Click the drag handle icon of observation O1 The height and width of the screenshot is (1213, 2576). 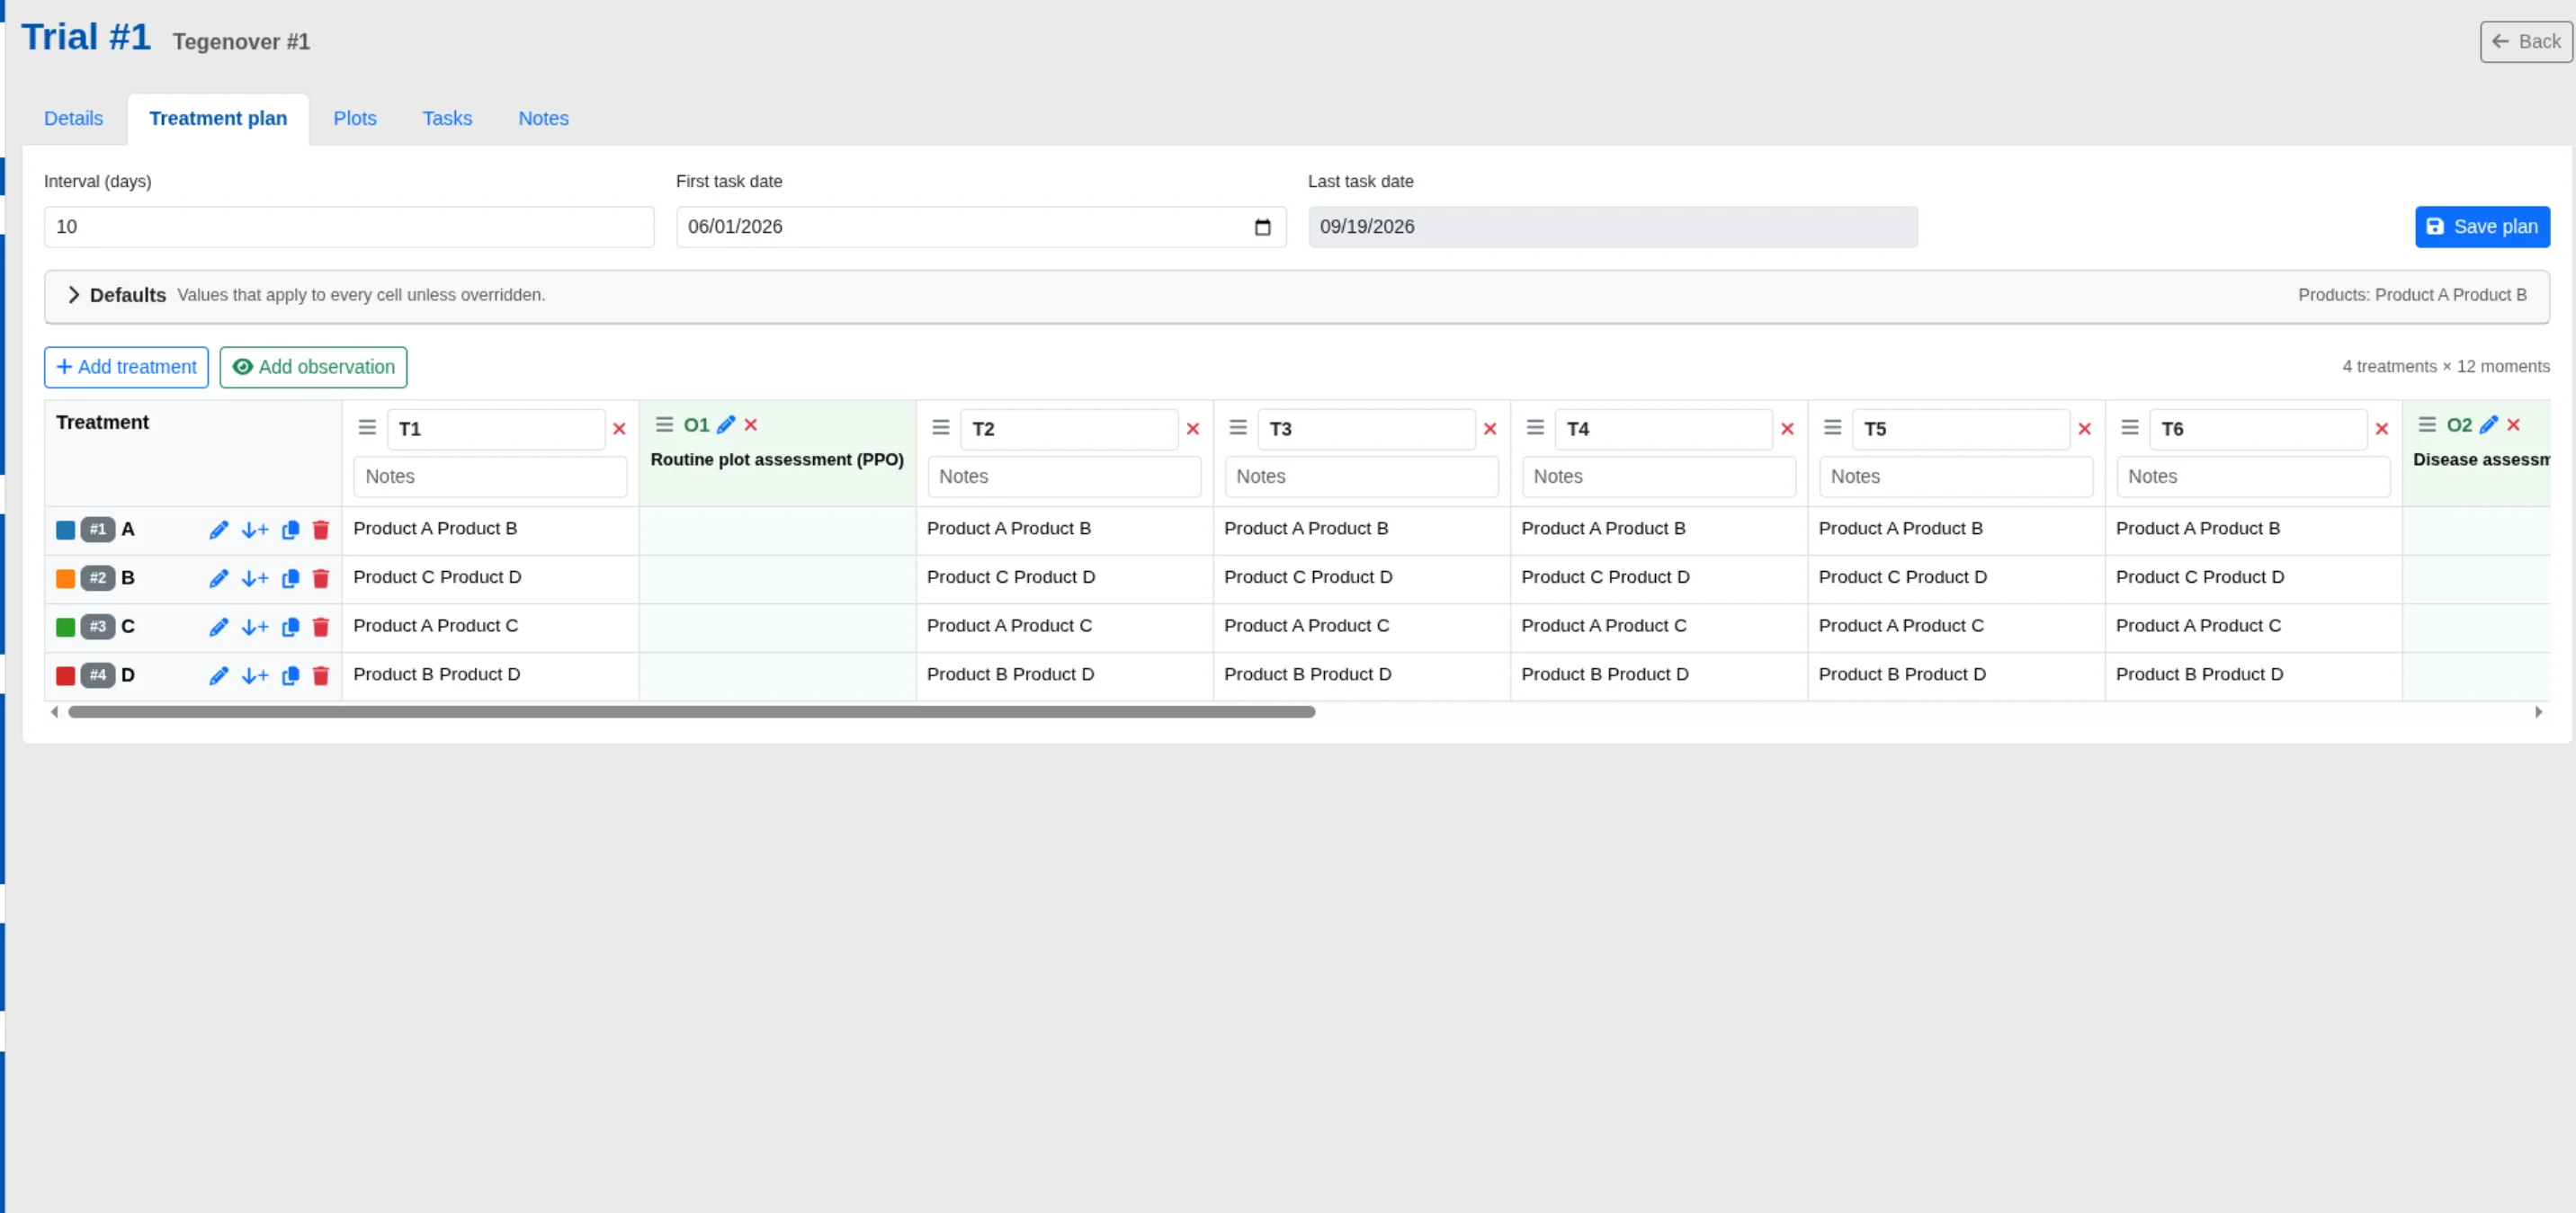tap(665, 424)
